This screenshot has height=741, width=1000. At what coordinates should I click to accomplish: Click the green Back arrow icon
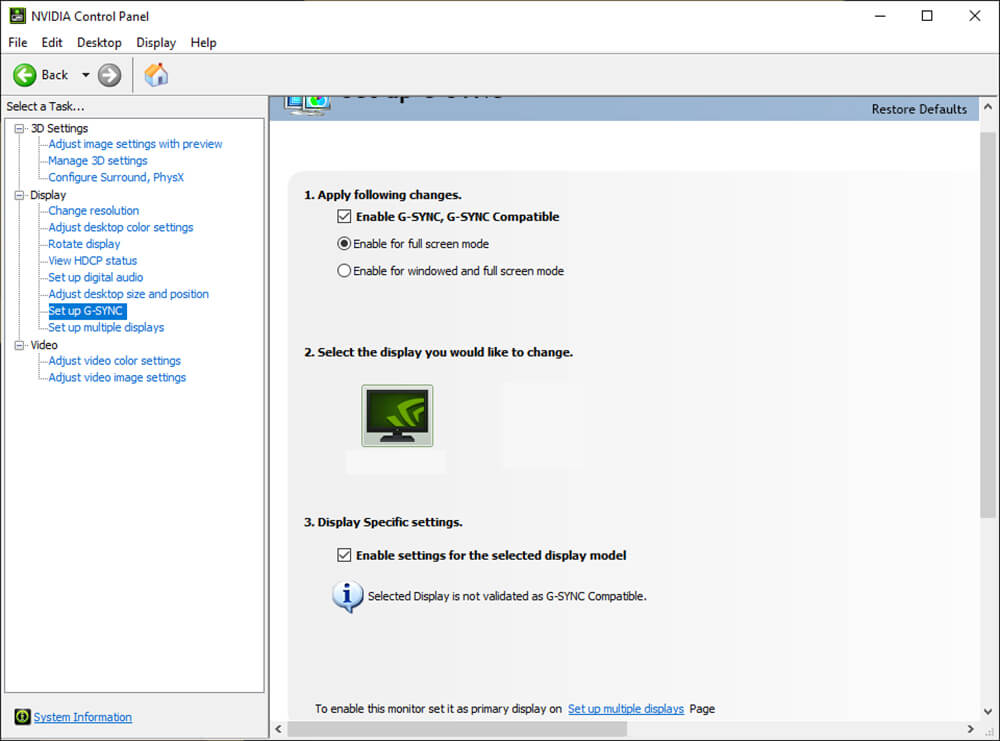coord(25,75)
